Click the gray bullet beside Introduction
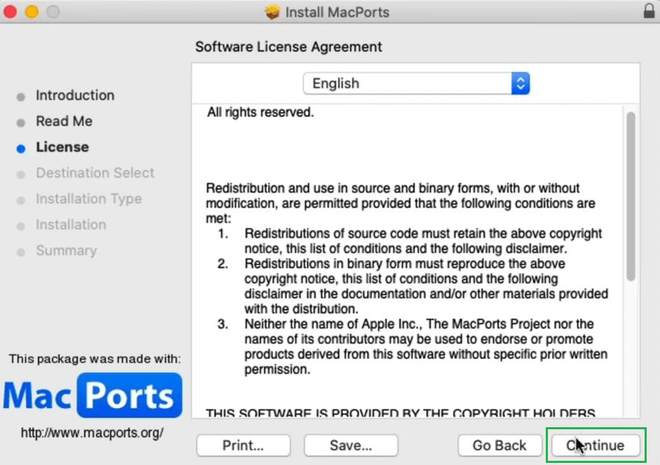Viewport: 660px width, 465px height. (21, 97)
